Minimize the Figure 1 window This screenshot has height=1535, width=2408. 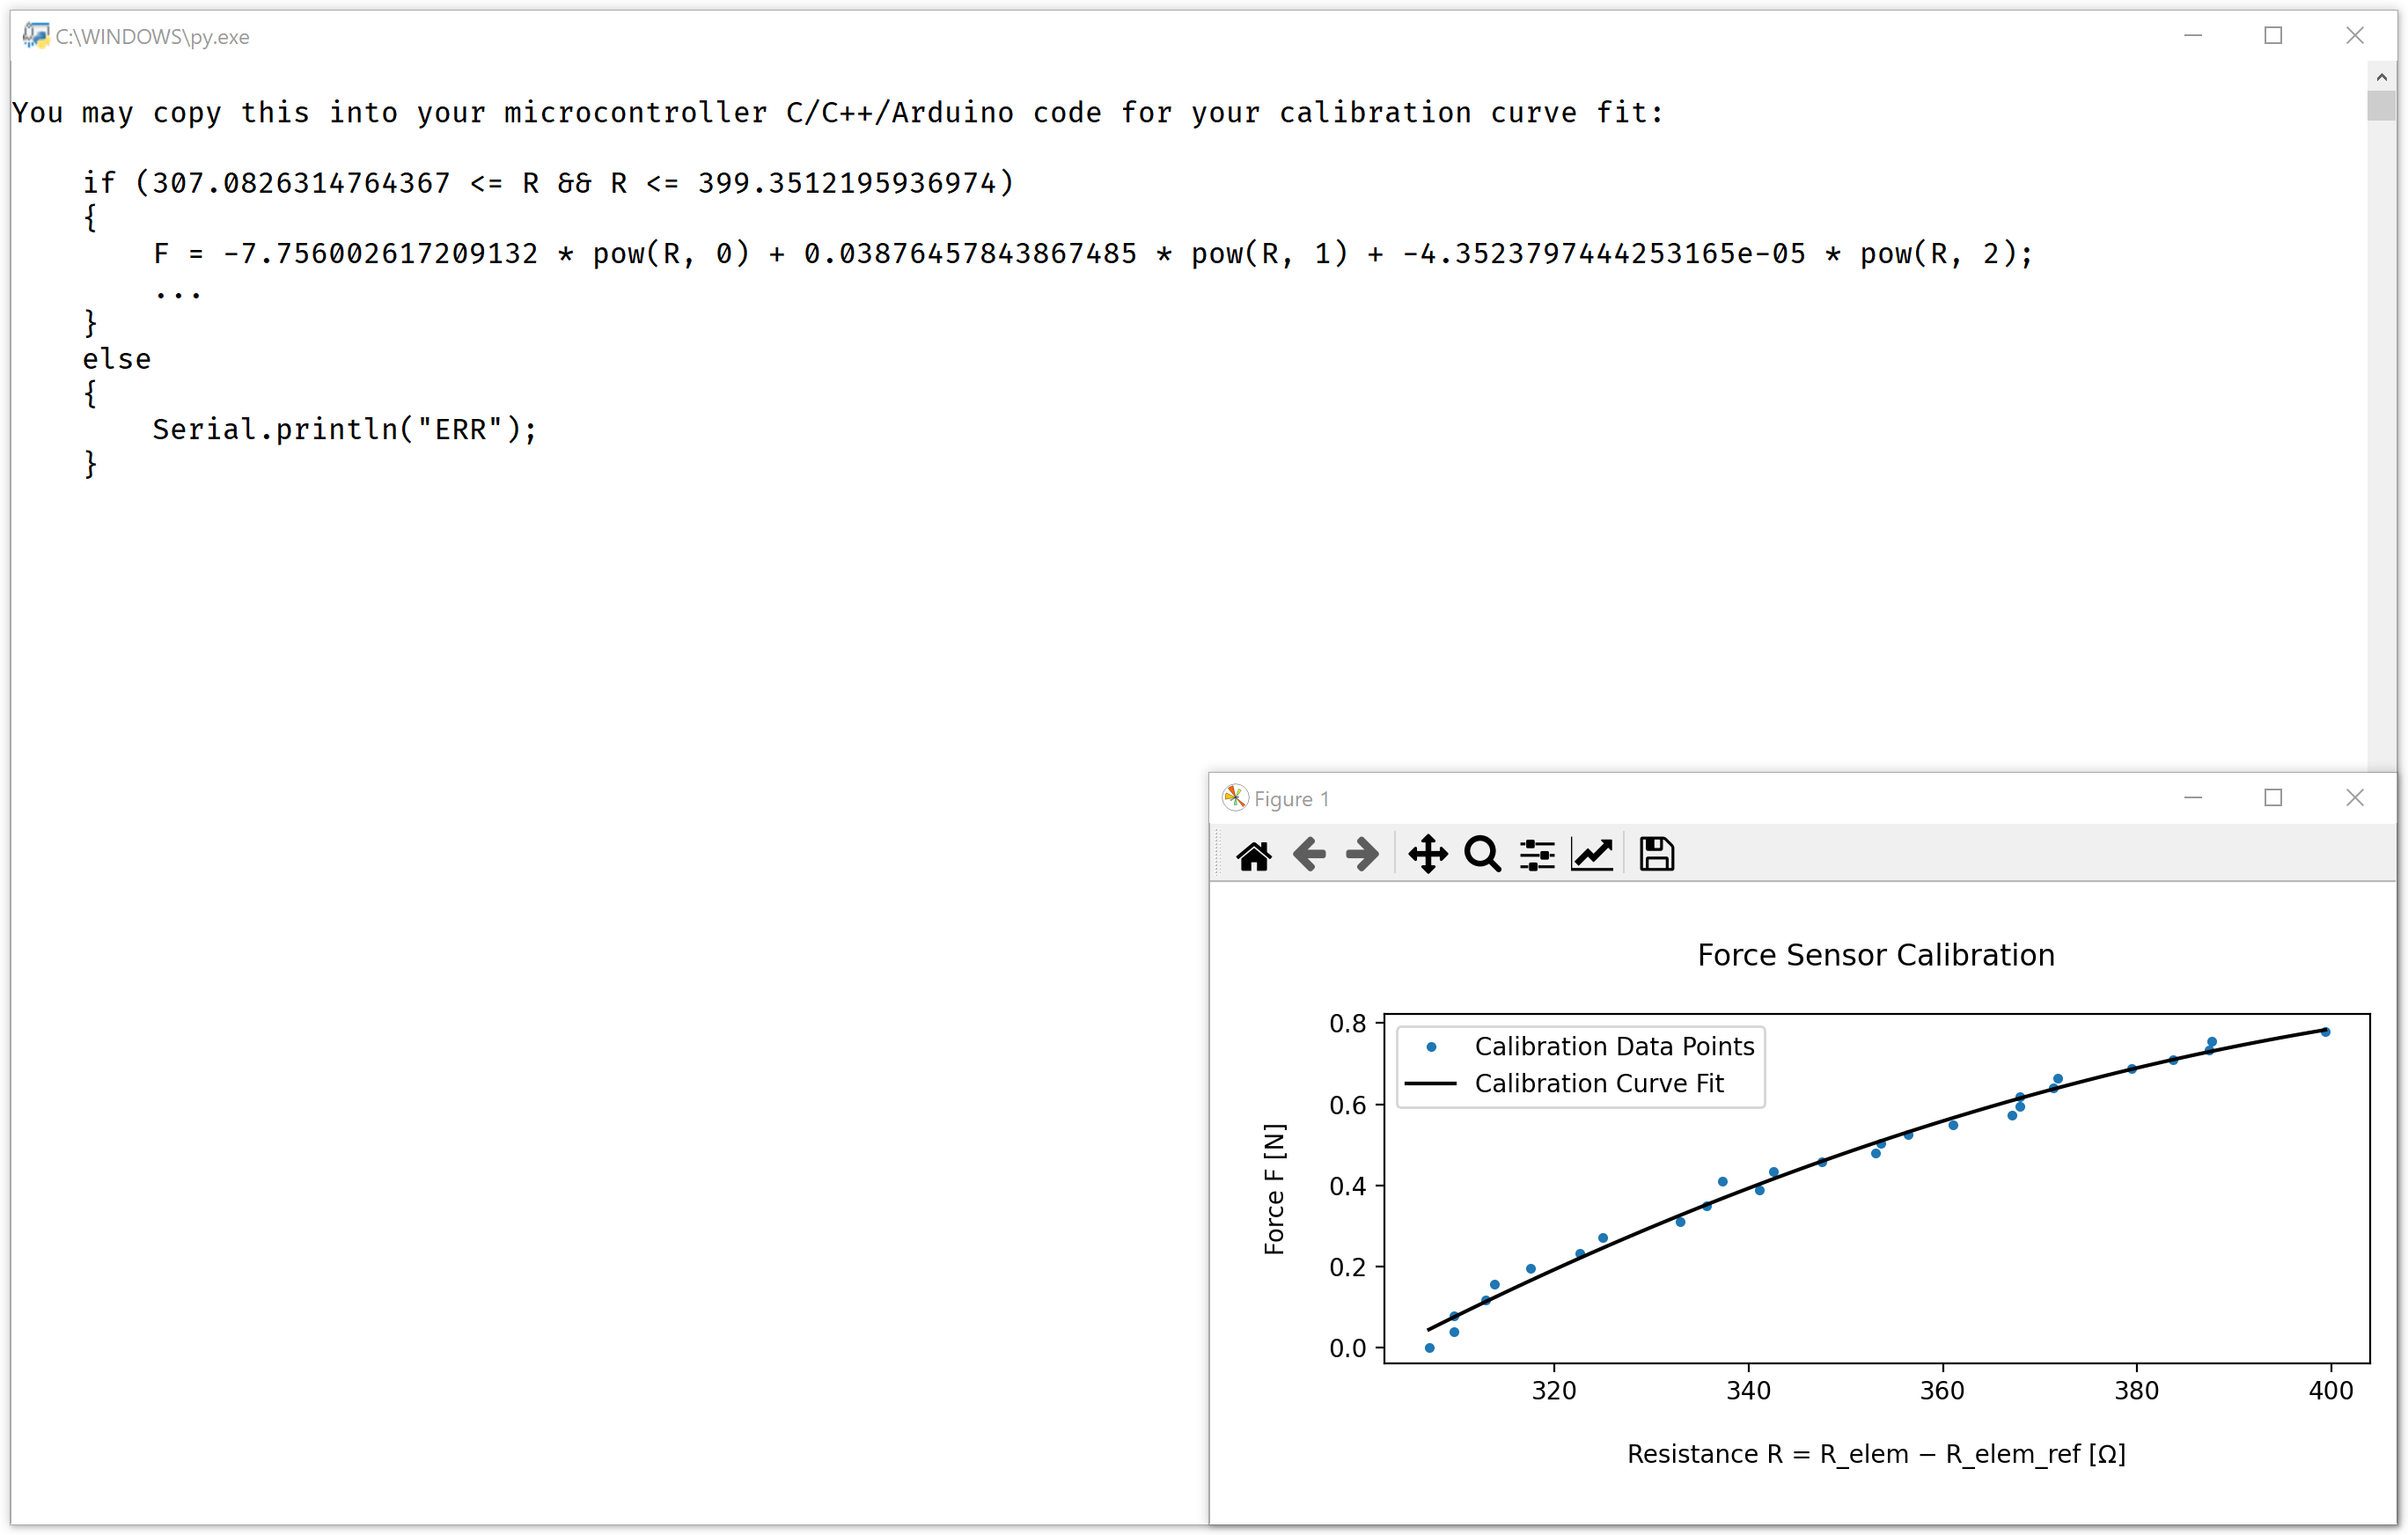coord(2193,798)
